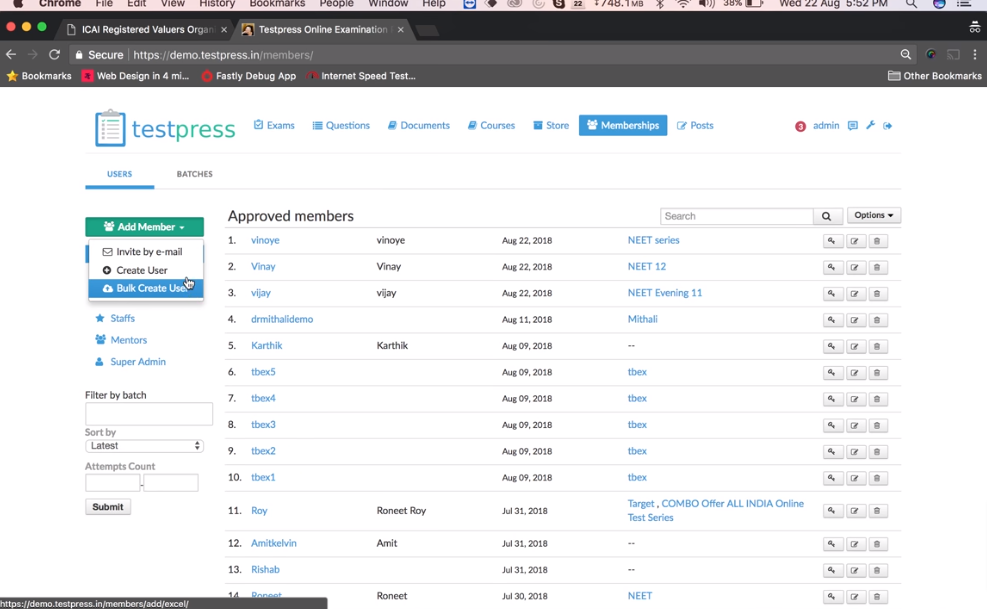The height and width of the screenshot is (609, 987).
Task: Open the Store section
Action: pyautogui.click(x=548, y=125)
